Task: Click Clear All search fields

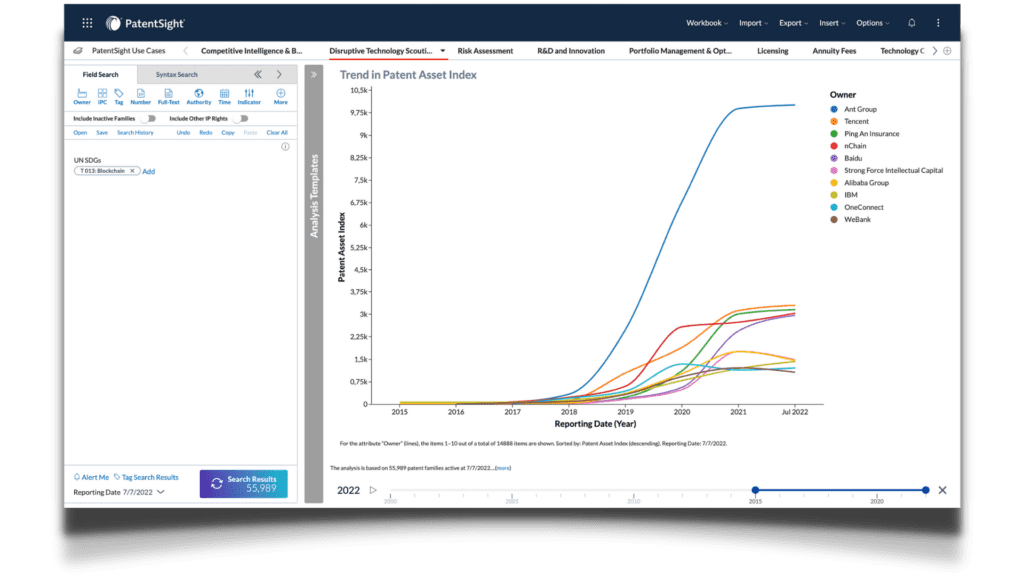Action: tap(277, 133)
